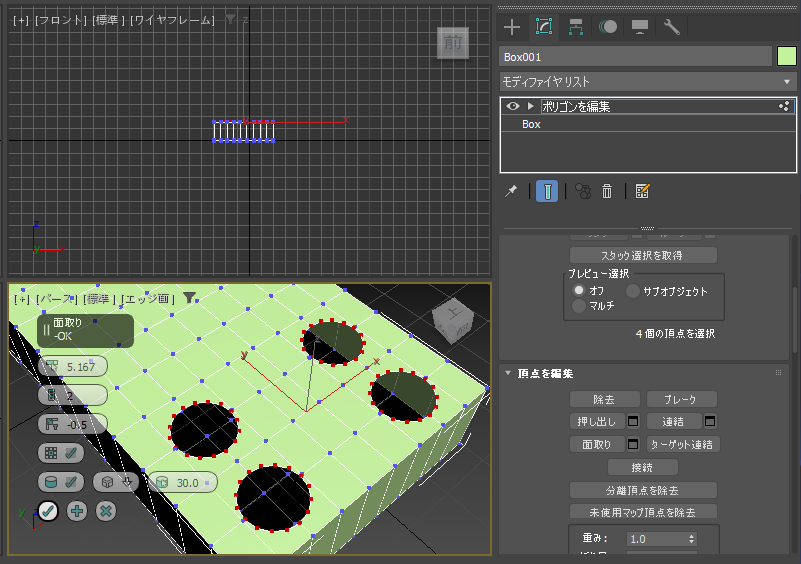Click the pin stack icon
This screenshot has height=564, width=801.
click(x=511, y=192)
